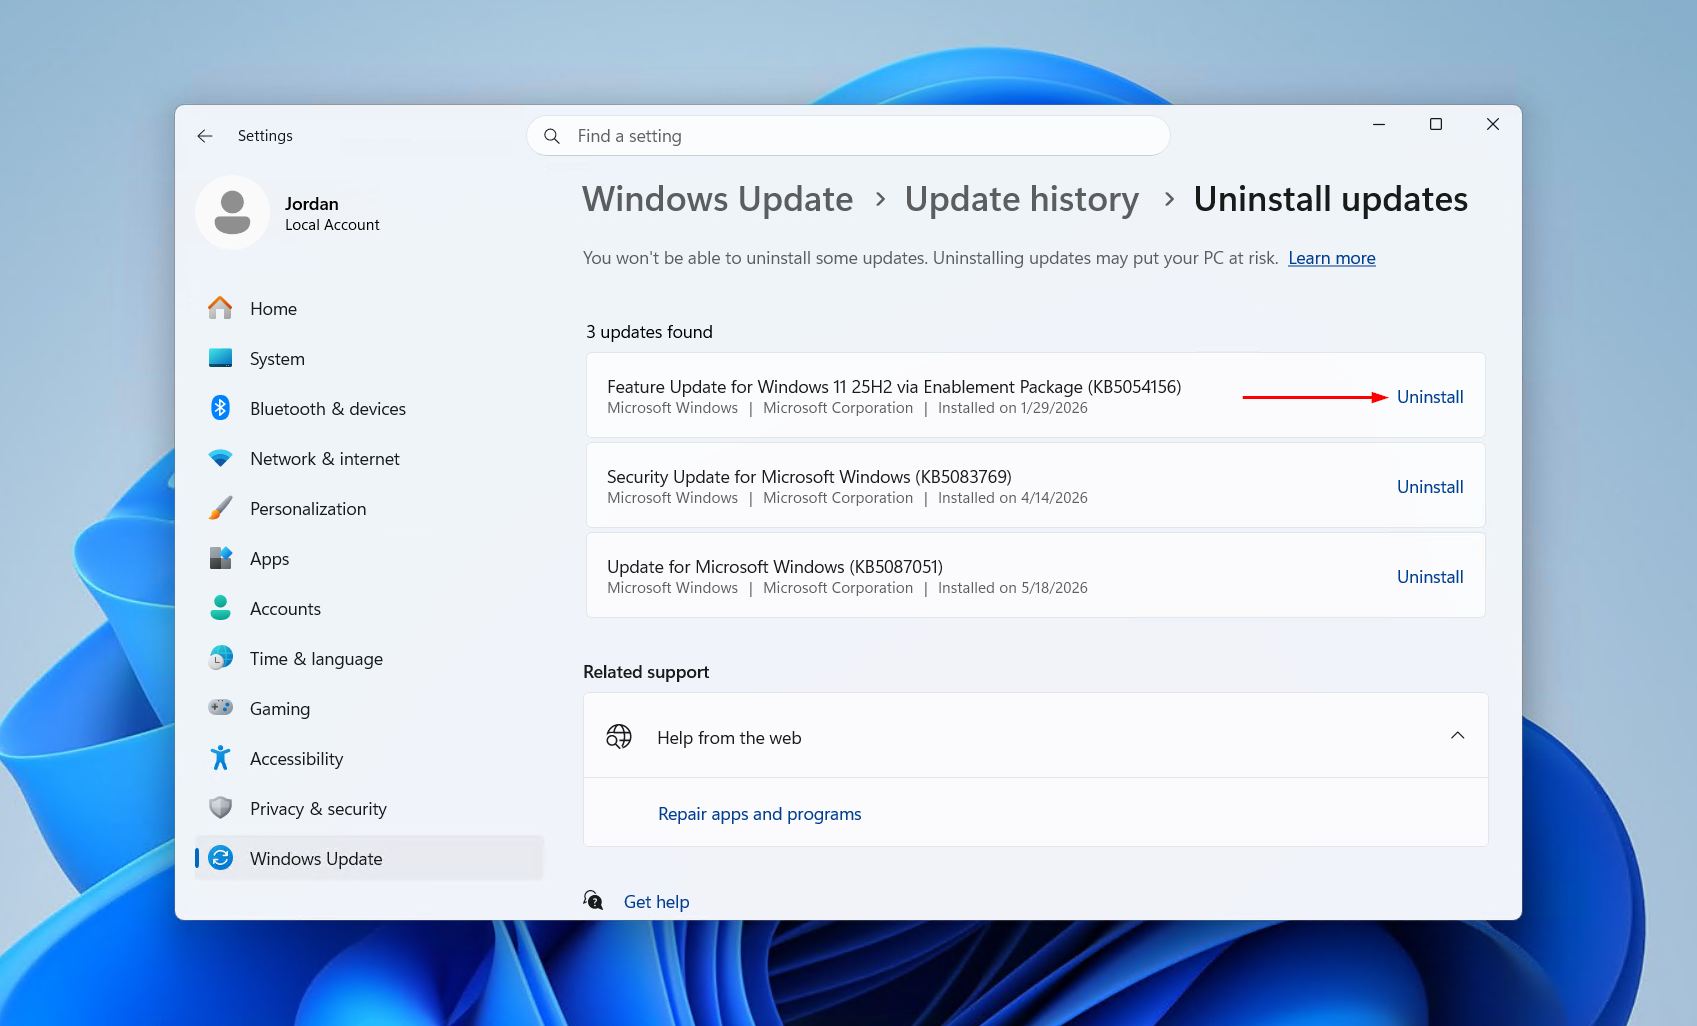Click the Apps icon in sidebar
Viewport: 1697px width, 1026px height.
point(220,558)
